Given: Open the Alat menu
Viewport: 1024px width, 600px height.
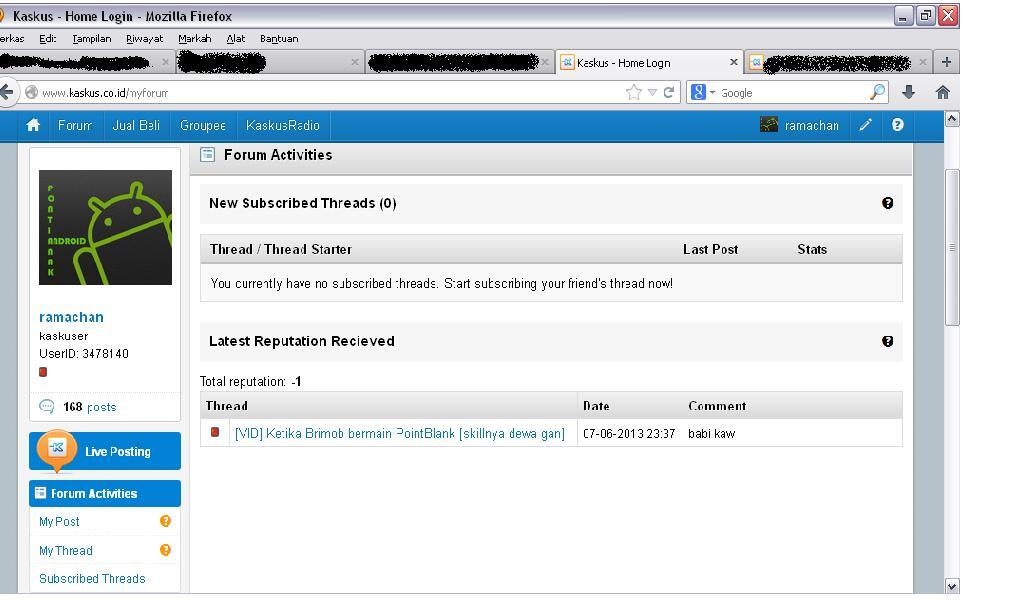Looking at the screenshot, I should pyautogui.click(x=236, y=39).
